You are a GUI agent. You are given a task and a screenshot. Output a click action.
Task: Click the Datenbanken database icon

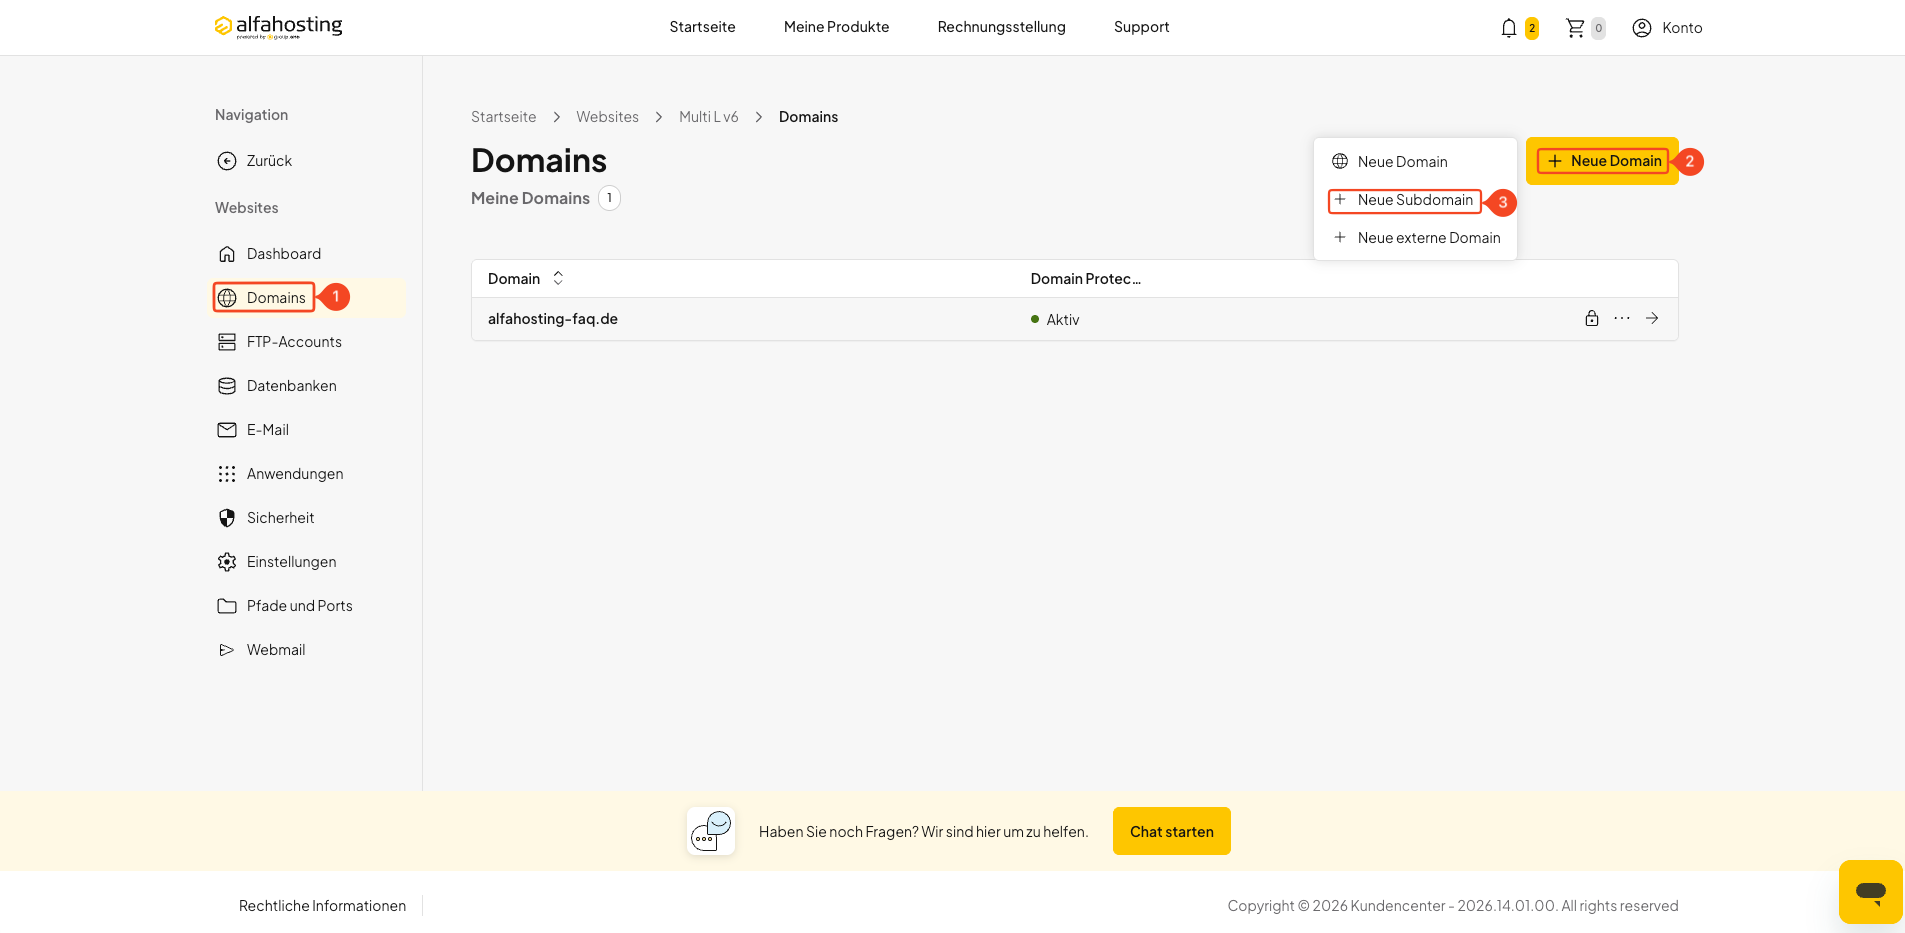[x=227, y=386]
